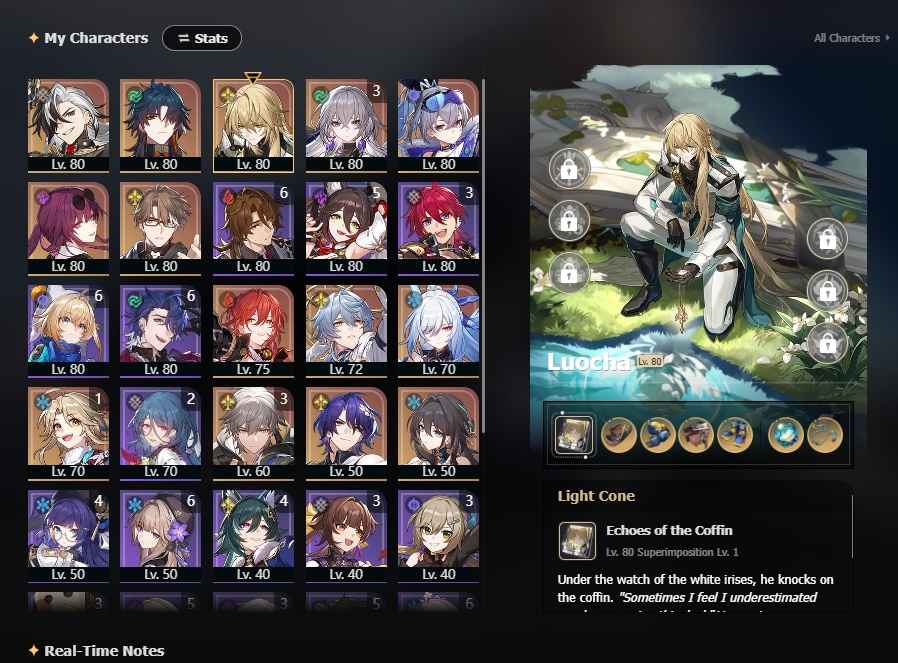Viewport: 898px width, 663px height.
Task: Click the Light Cone description scrollbar
Action: [852, 527]
